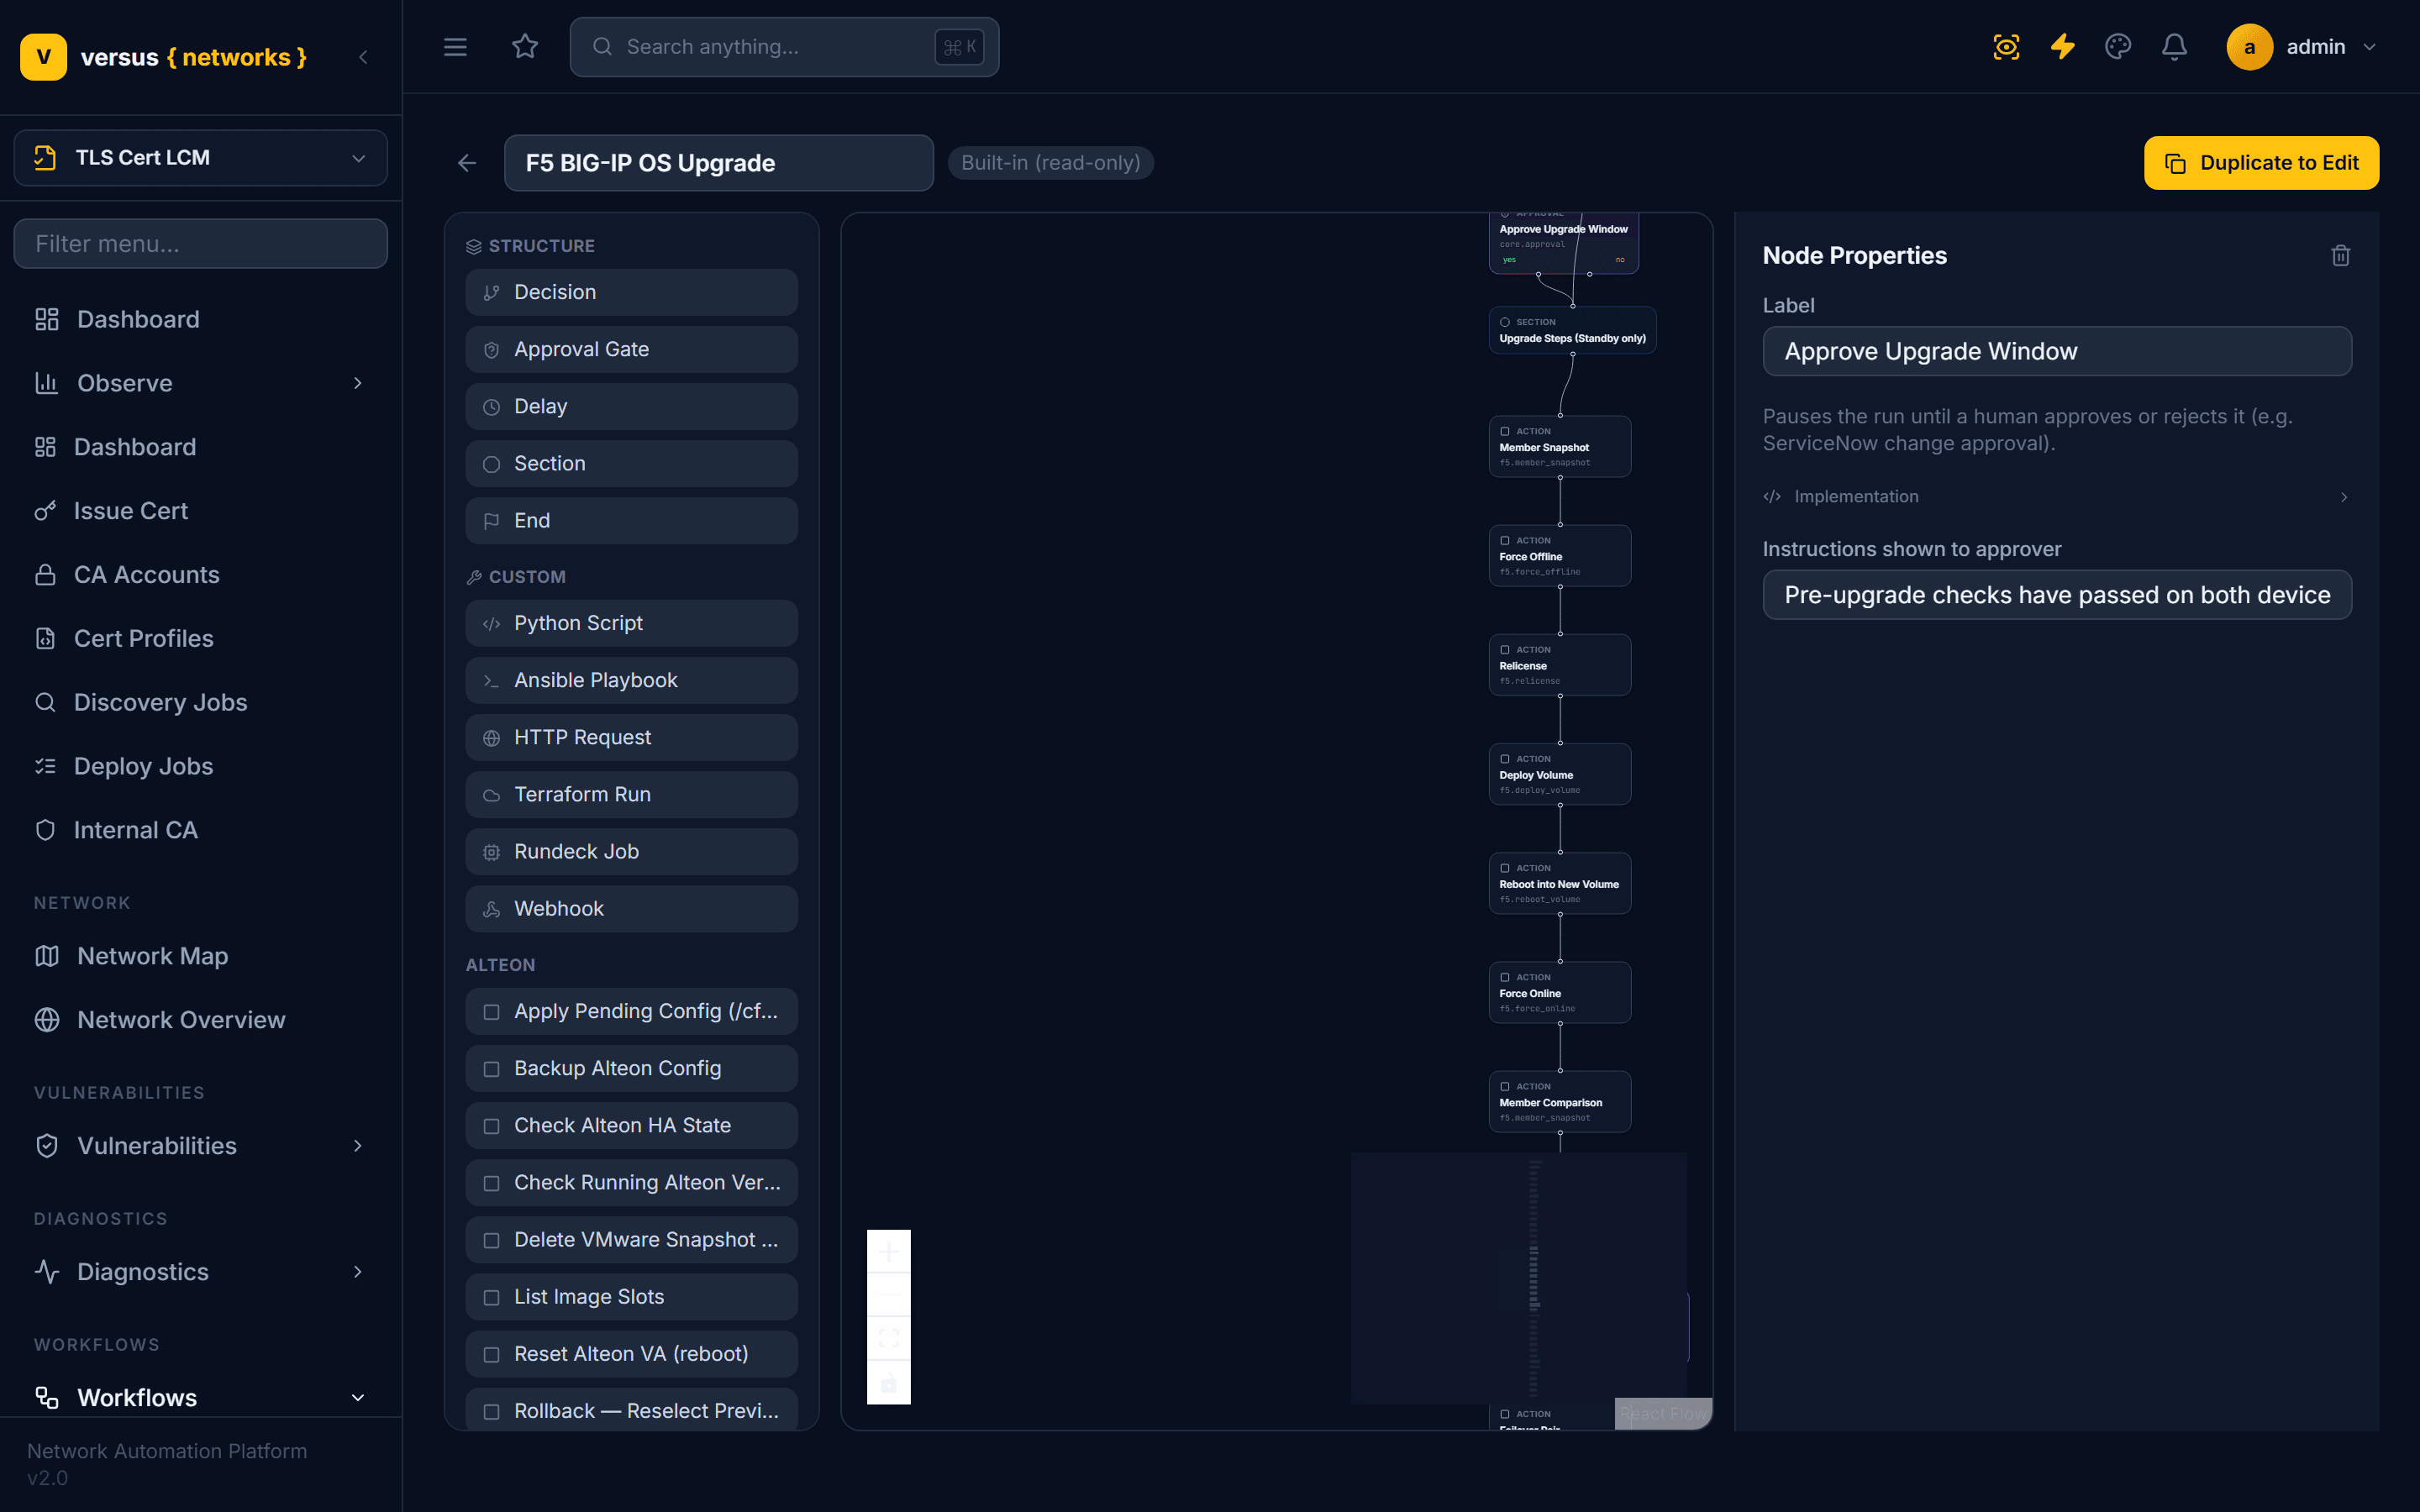This screenshot has width=2420, height=1512.
Task: Click the lightning bolt quick actions icon
Action: 2062,47
